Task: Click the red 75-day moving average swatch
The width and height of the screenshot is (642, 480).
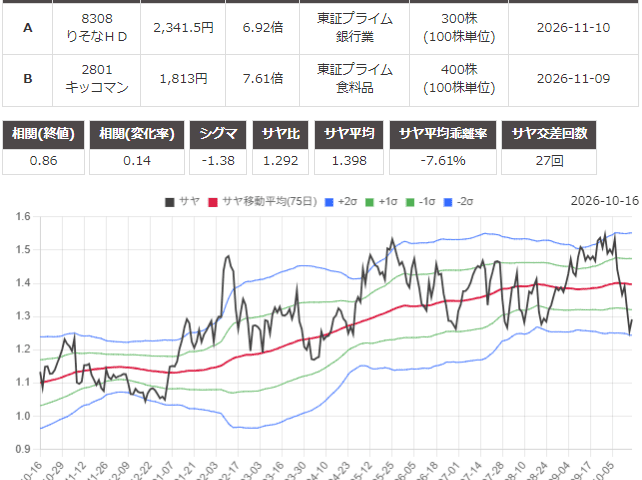Action: (x=213, y=202)
